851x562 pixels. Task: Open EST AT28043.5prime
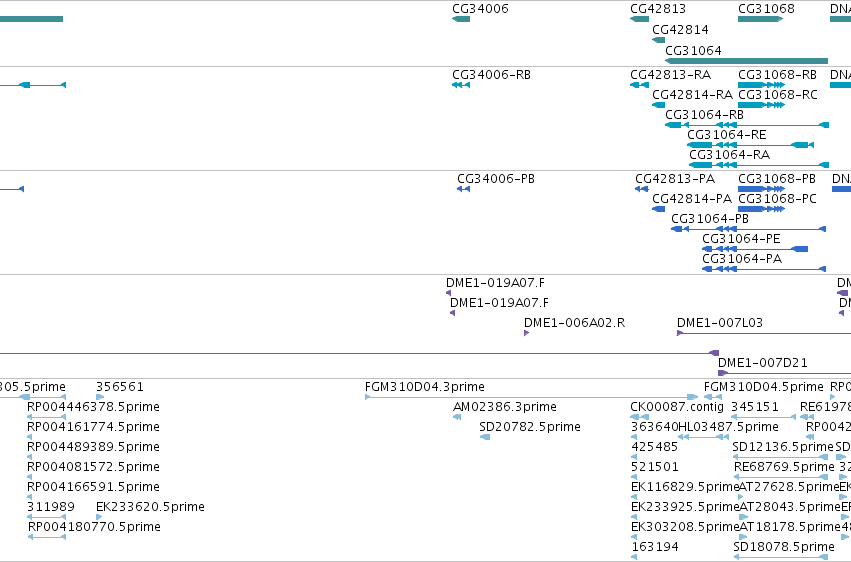790,508
